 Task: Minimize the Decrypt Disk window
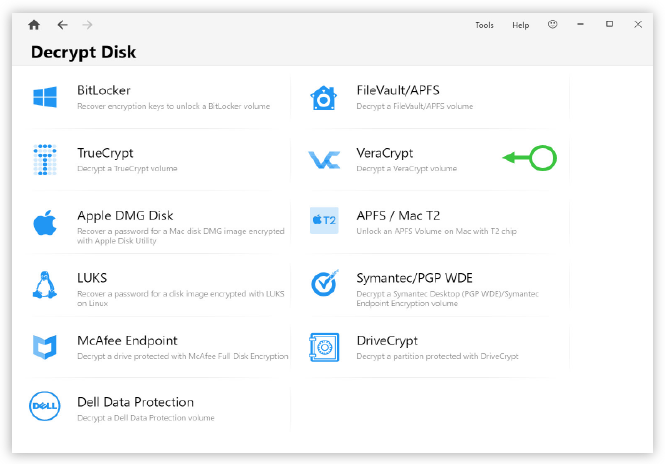click(x=581, y=25)
